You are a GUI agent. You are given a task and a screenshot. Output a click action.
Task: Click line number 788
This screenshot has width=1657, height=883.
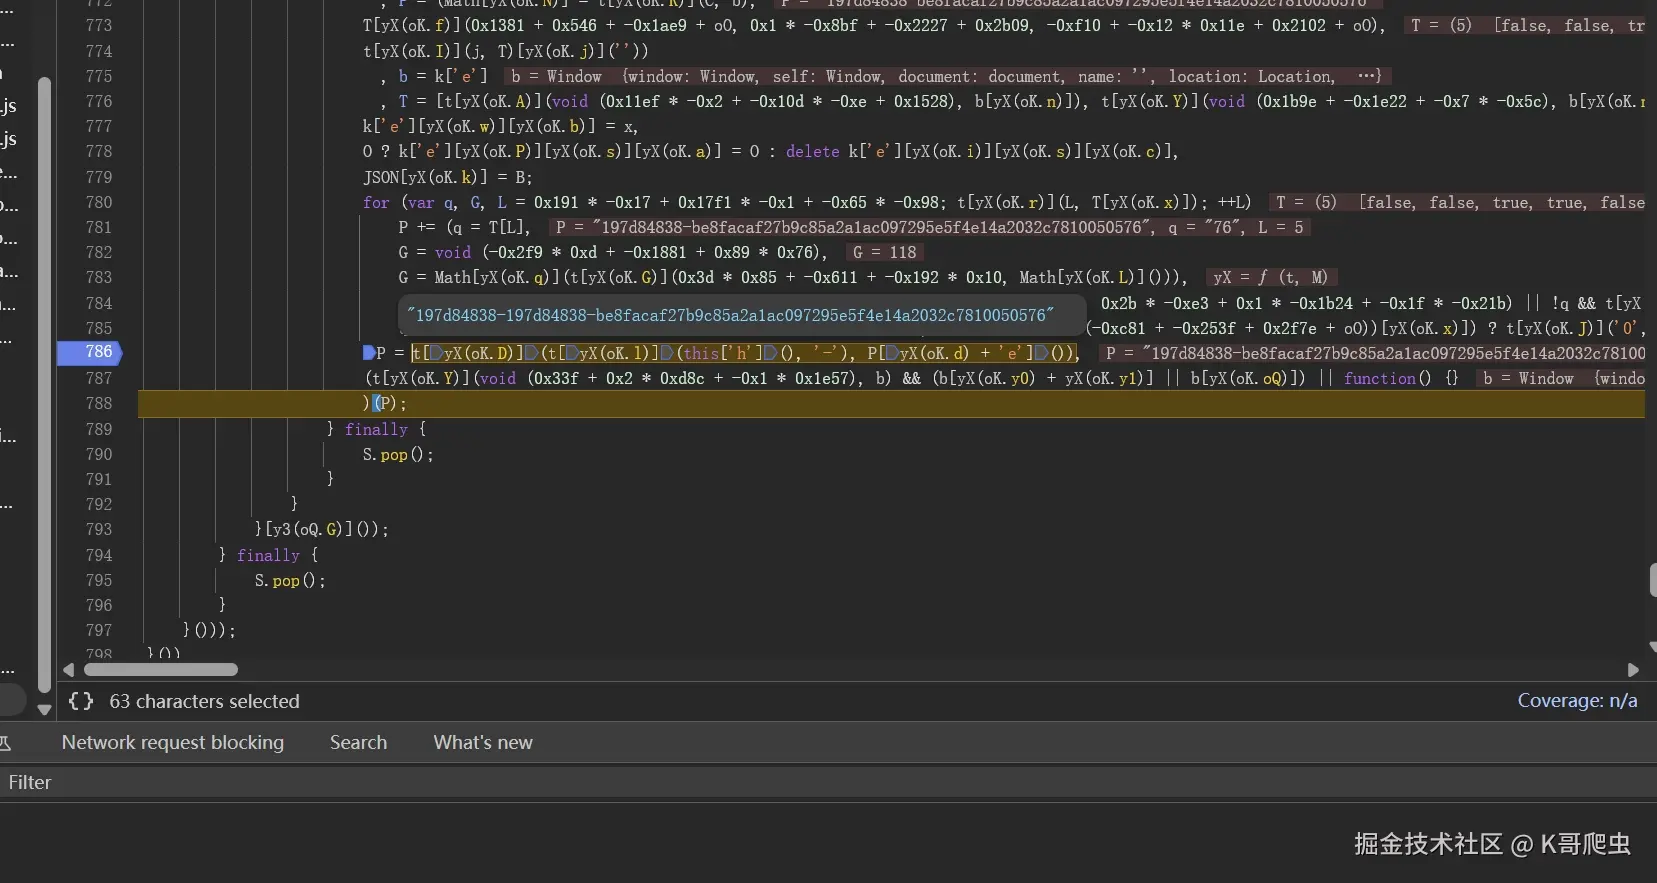tap(99, 403)
